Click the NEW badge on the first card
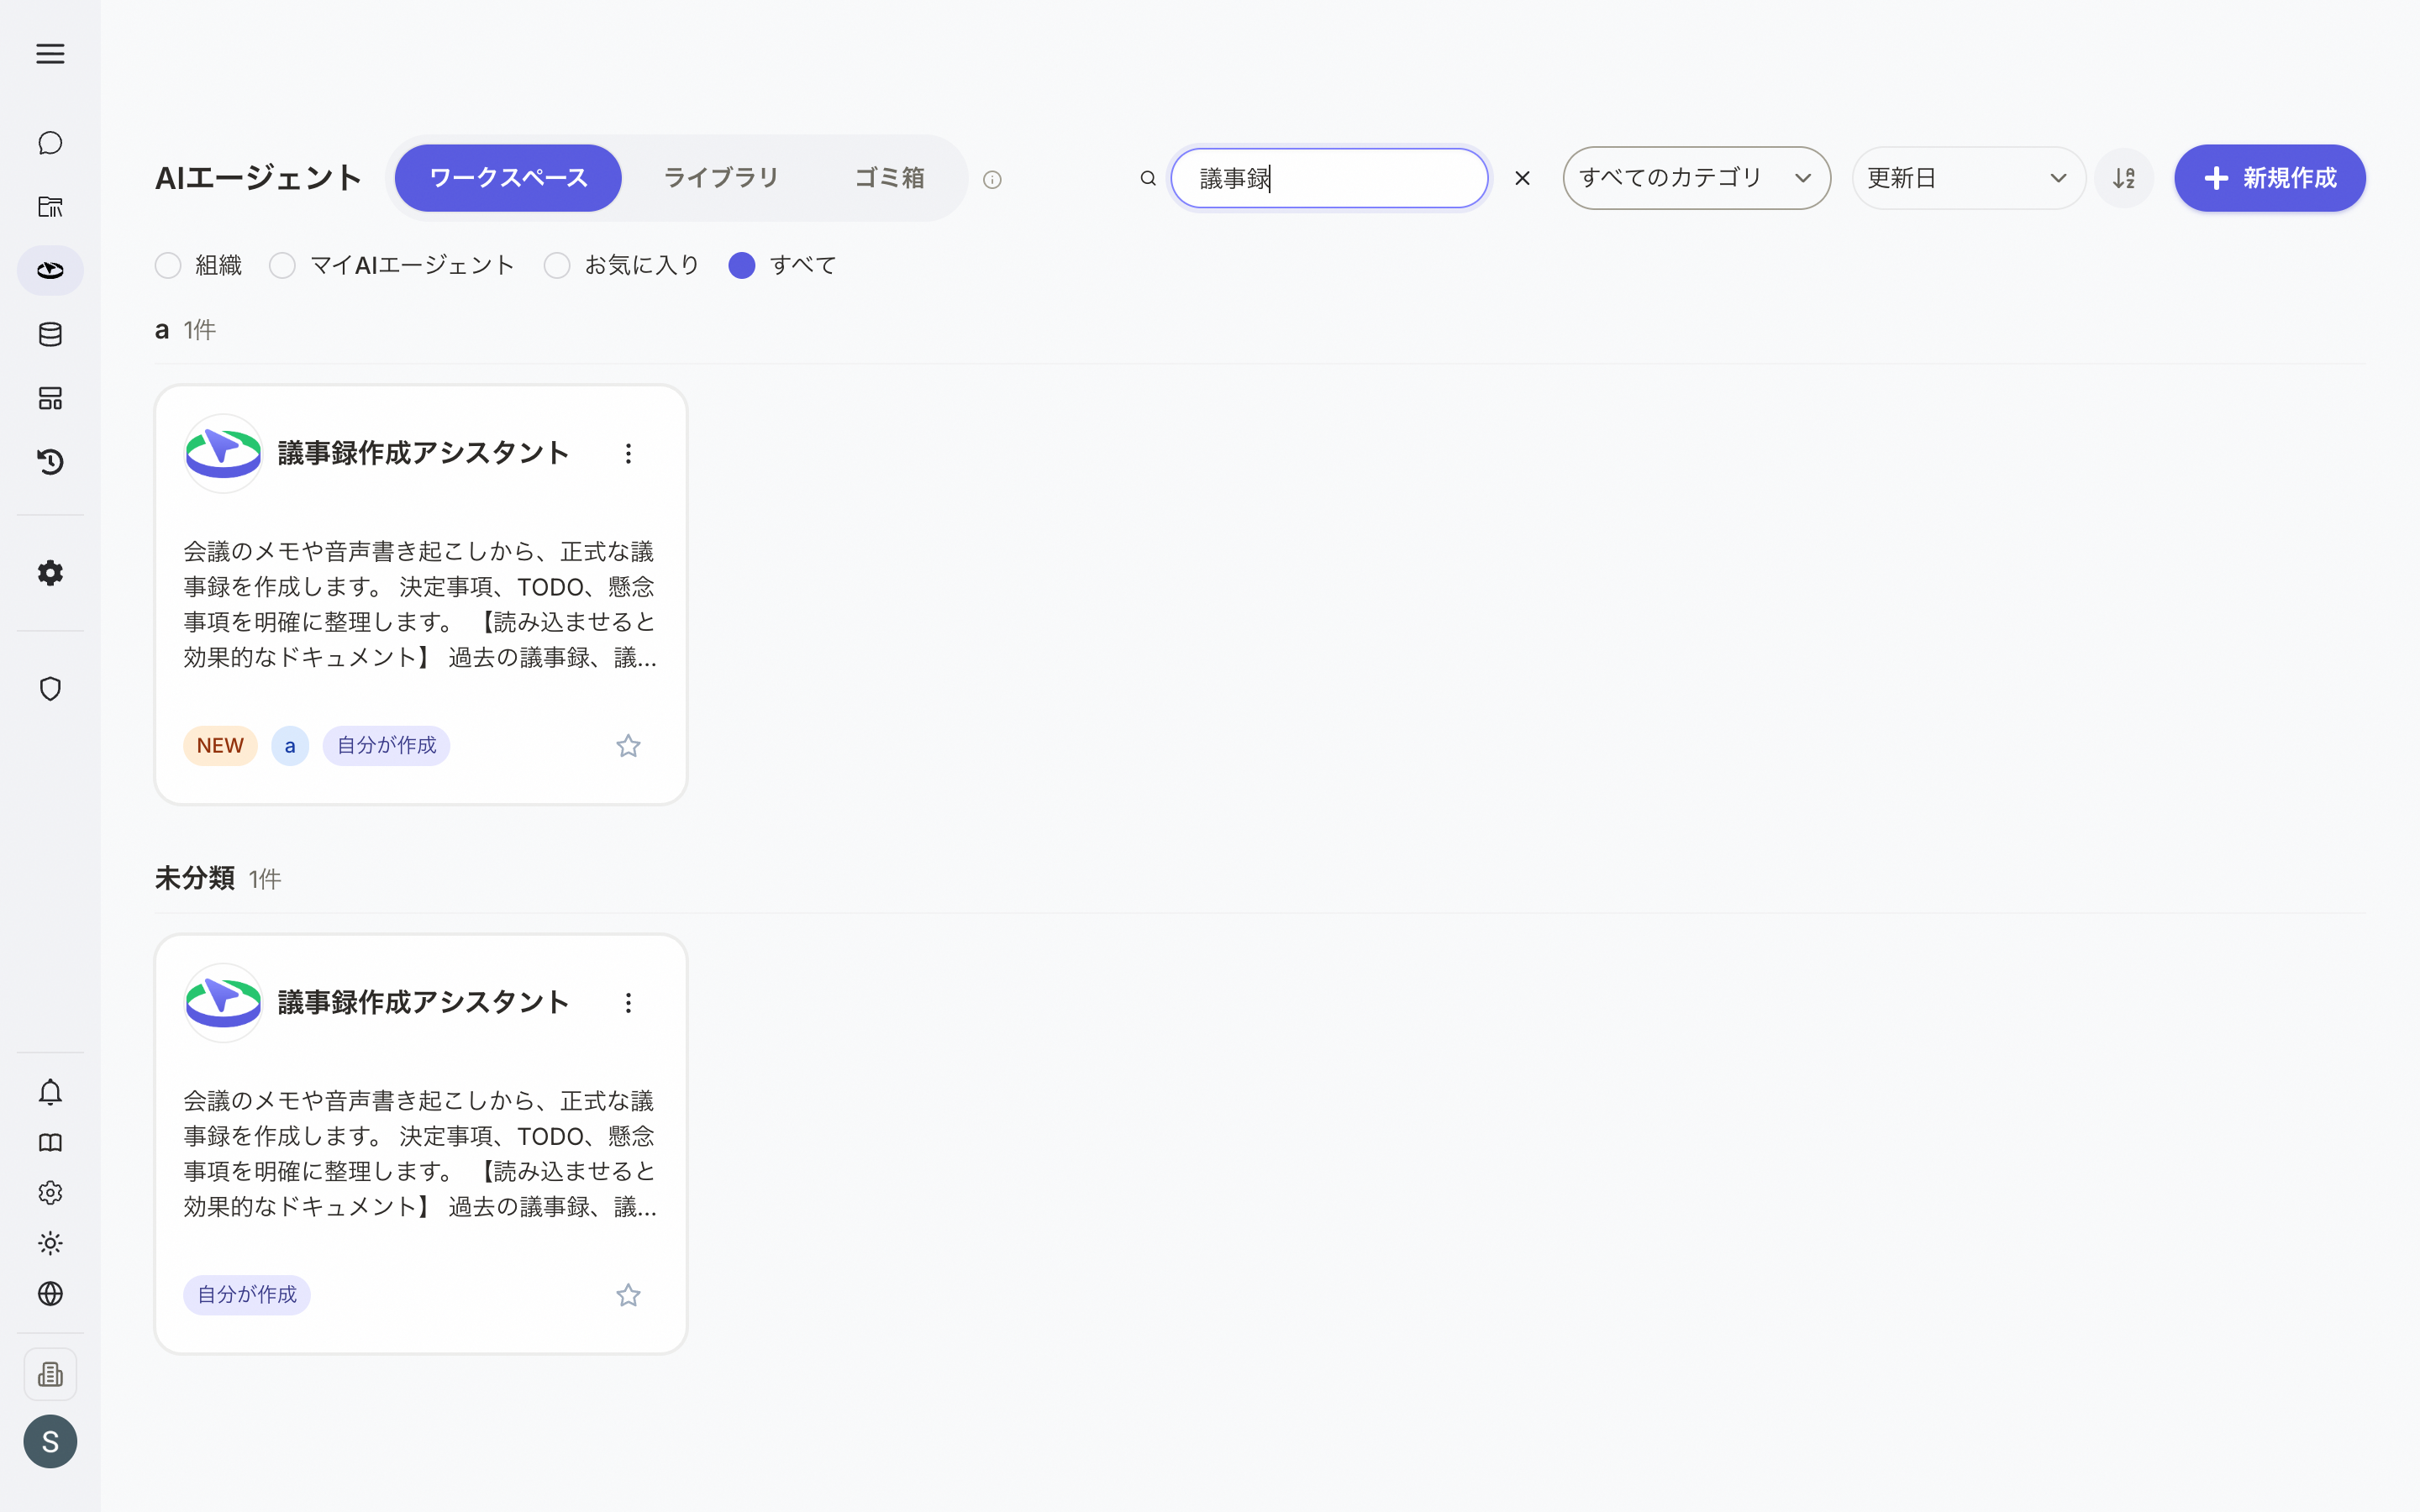The width and height of the screenshot is (2420, 1512). (x=220, y=746)
